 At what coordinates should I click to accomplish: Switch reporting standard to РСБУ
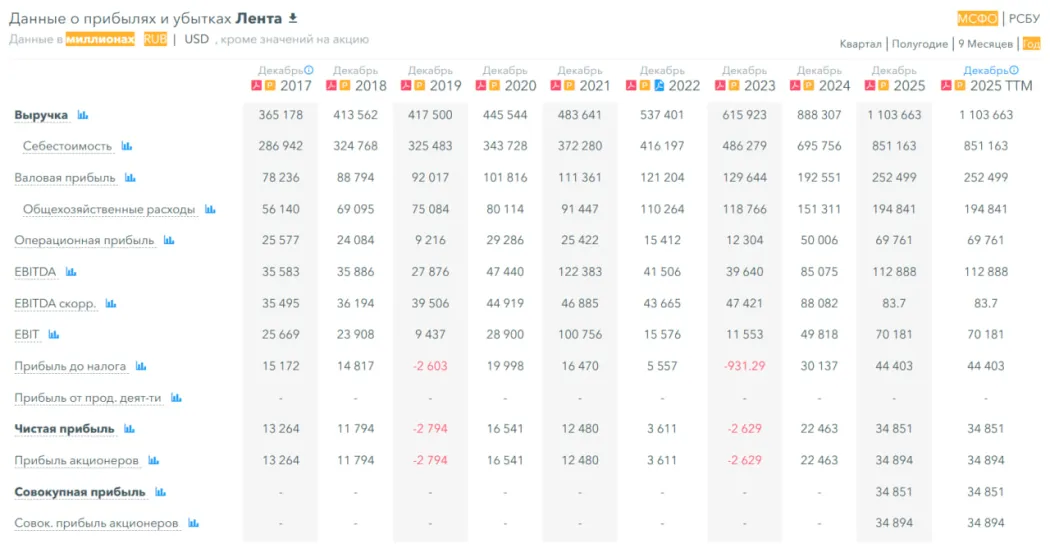1024,18
